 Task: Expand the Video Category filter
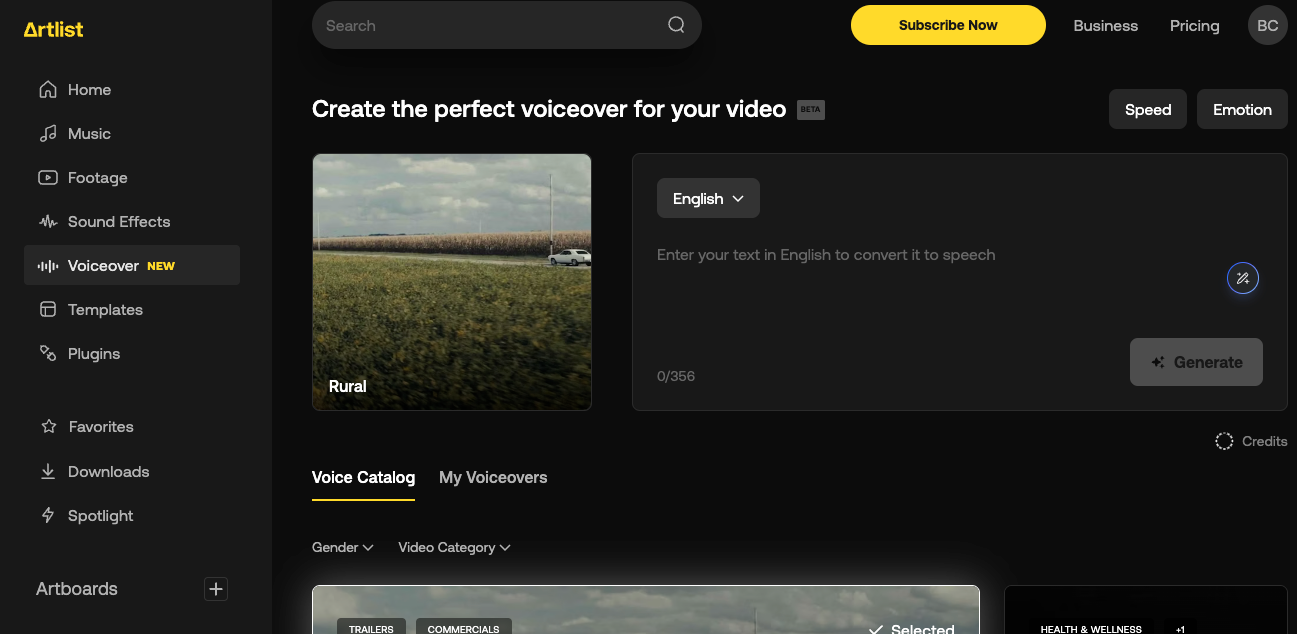[454, 548]
